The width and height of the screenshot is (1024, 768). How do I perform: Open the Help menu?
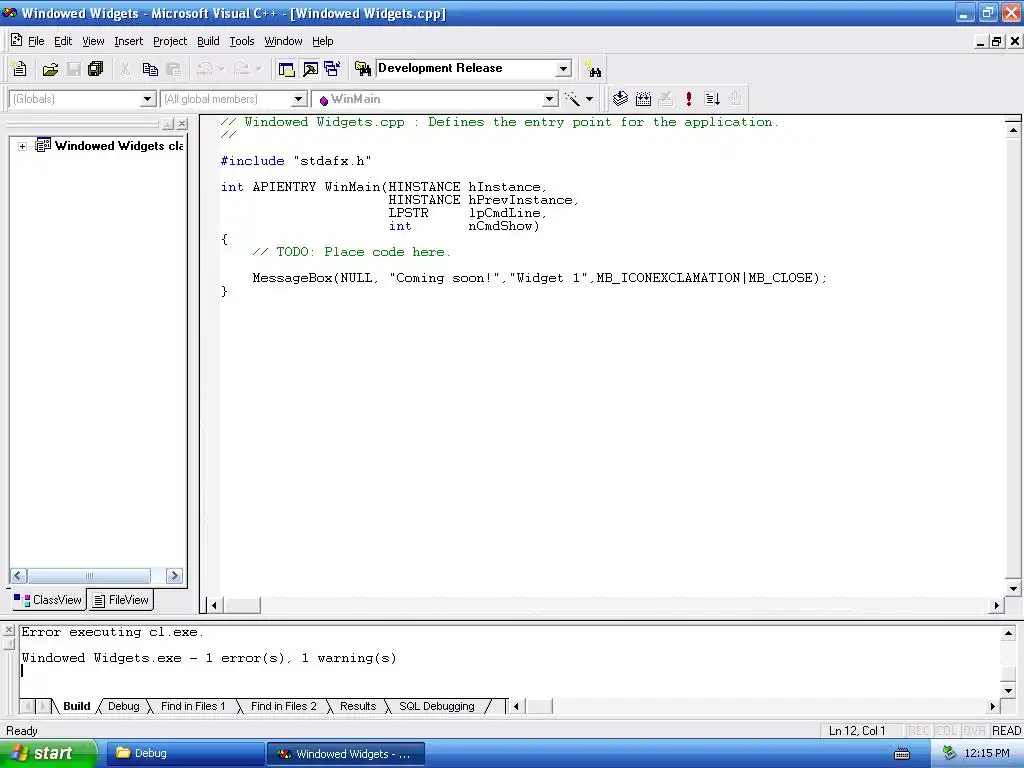pos(323,41)
